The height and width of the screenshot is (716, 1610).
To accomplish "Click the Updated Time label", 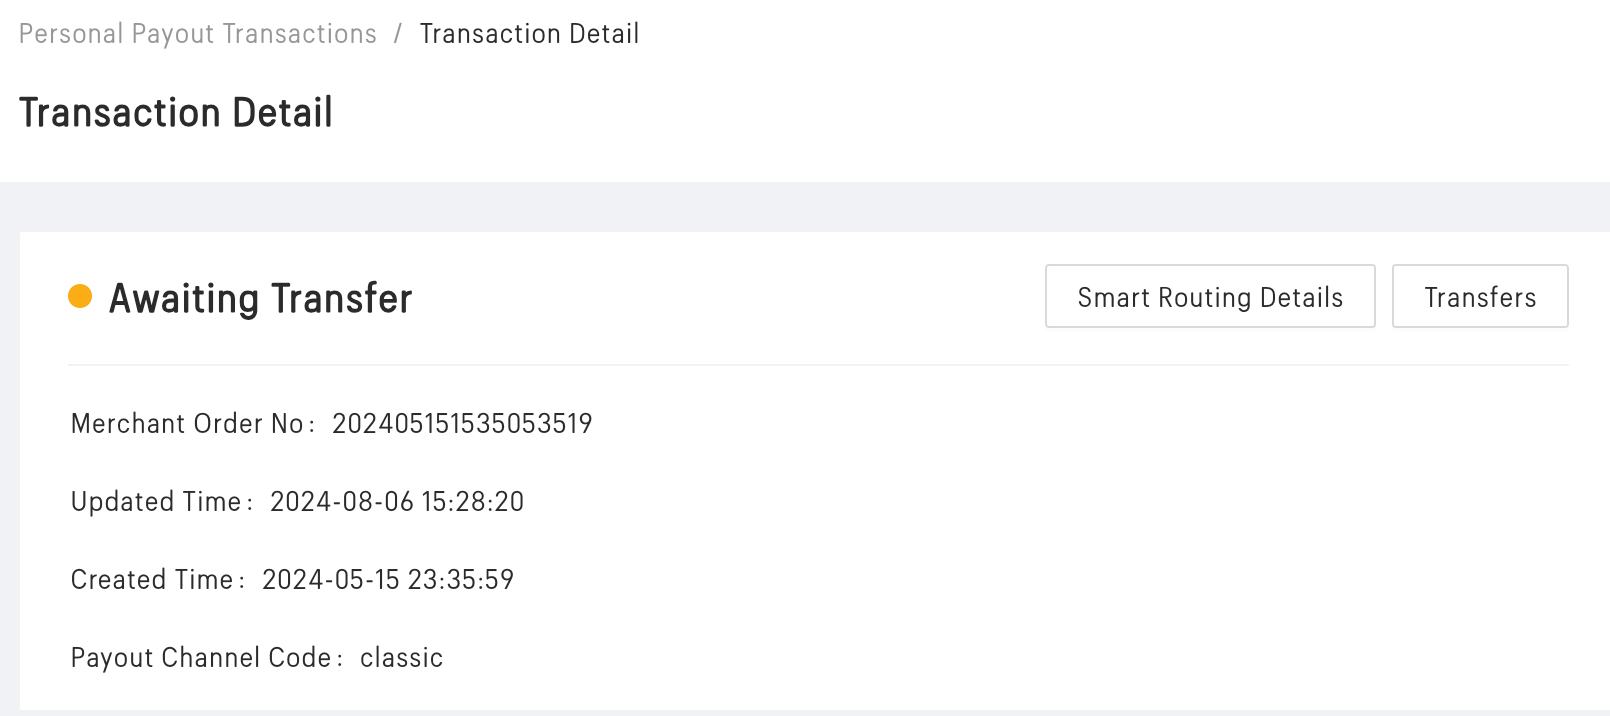I will click(156, 502).
